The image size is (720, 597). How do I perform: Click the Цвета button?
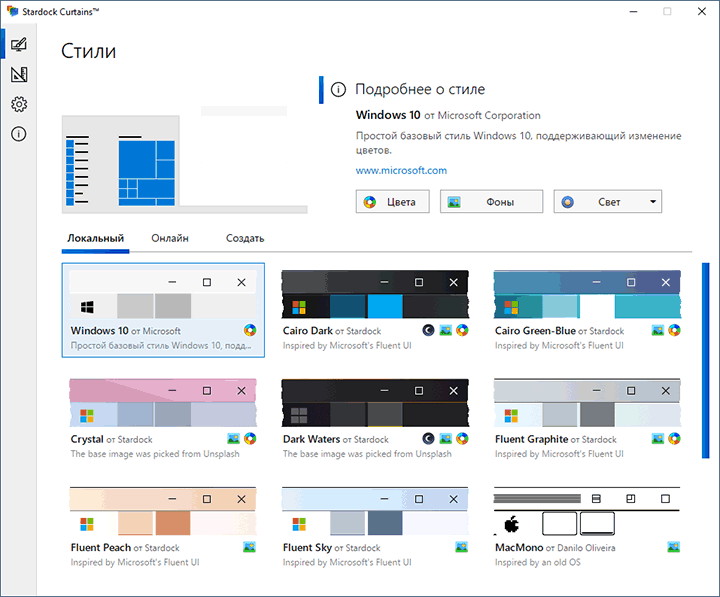coord(393,202)
